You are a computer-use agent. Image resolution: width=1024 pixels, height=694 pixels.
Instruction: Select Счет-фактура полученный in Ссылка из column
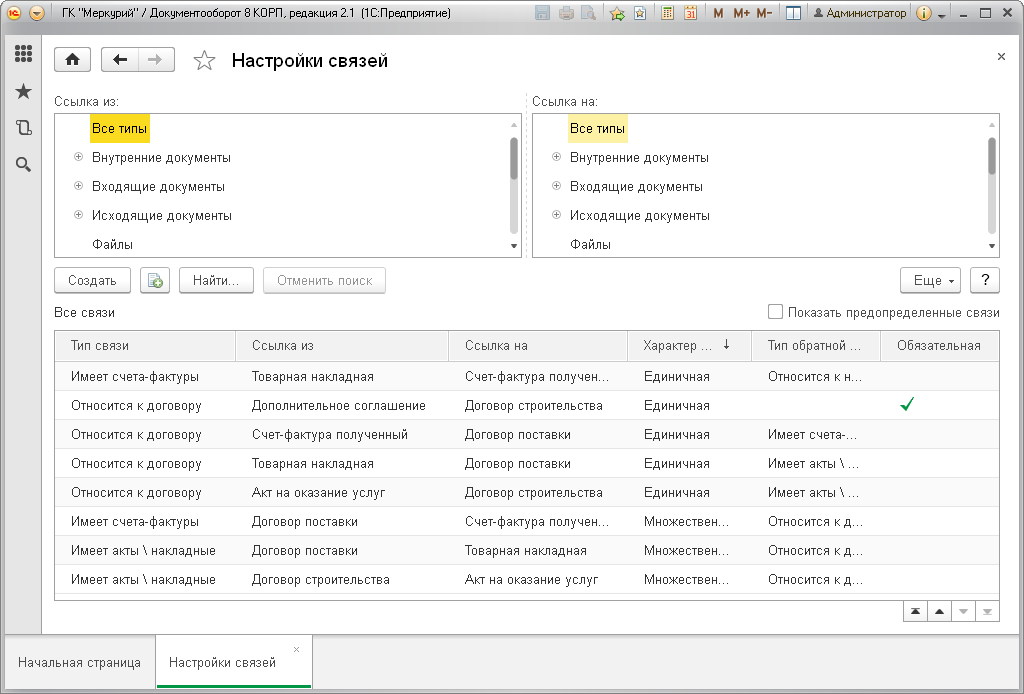click(x=342, y=434)
